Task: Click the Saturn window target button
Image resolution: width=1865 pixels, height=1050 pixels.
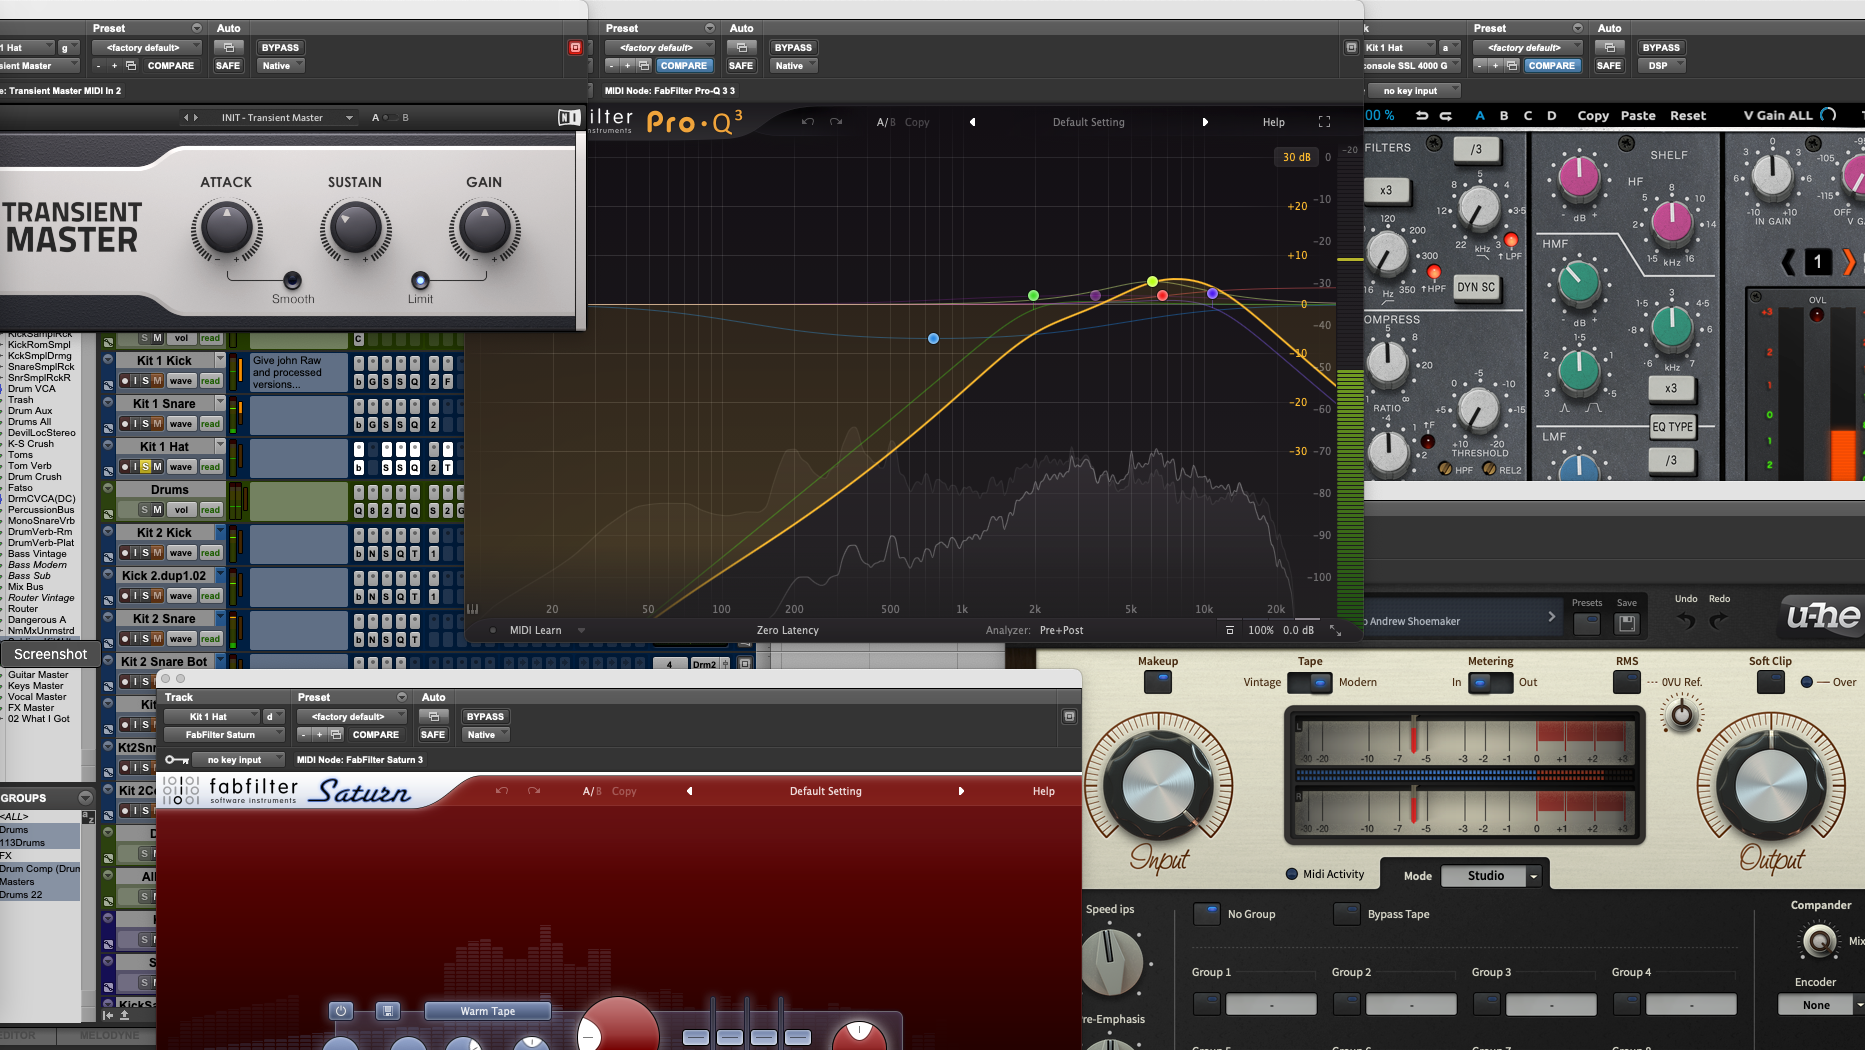Action: [1069, 716]
